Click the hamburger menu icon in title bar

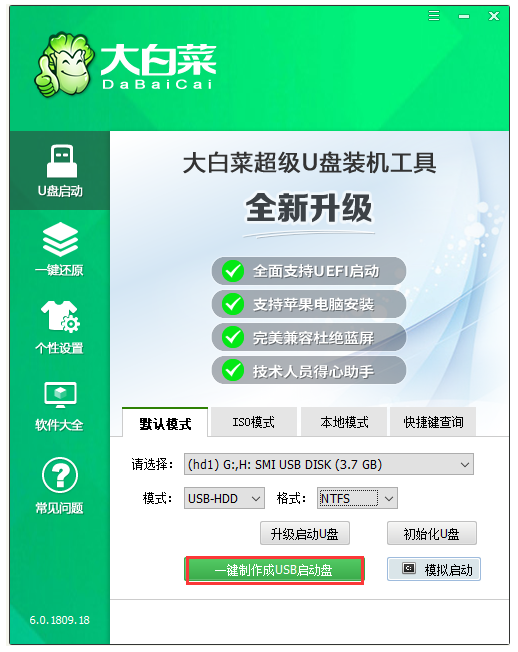point(434,16)
